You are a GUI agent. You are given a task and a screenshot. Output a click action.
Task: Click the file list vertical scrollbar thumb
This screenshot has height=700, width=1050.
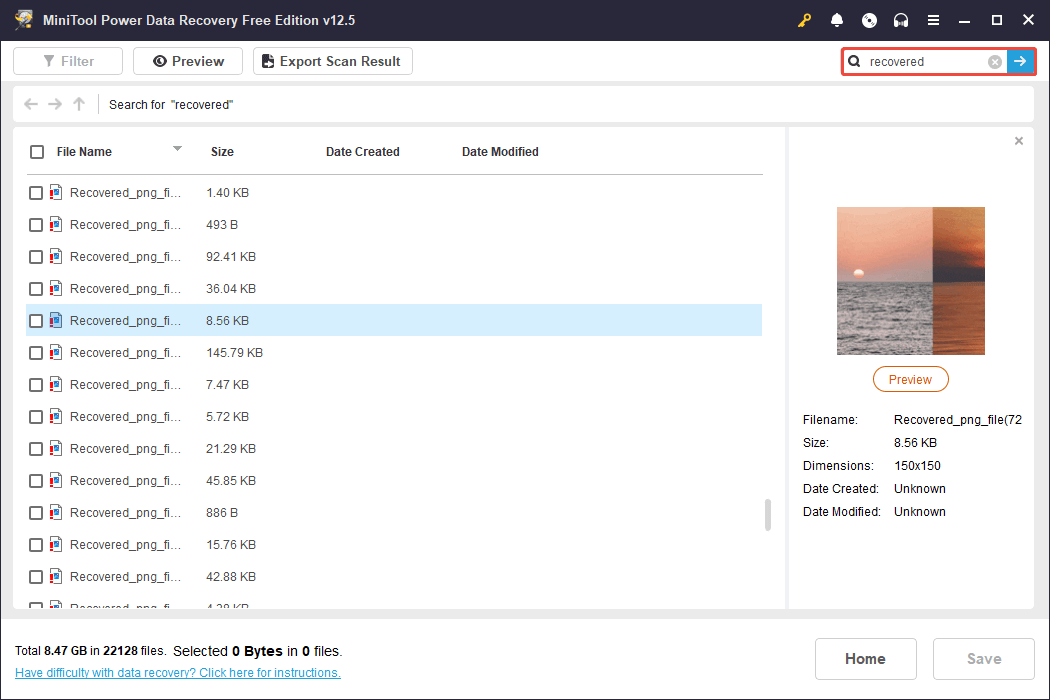(768, 515)
